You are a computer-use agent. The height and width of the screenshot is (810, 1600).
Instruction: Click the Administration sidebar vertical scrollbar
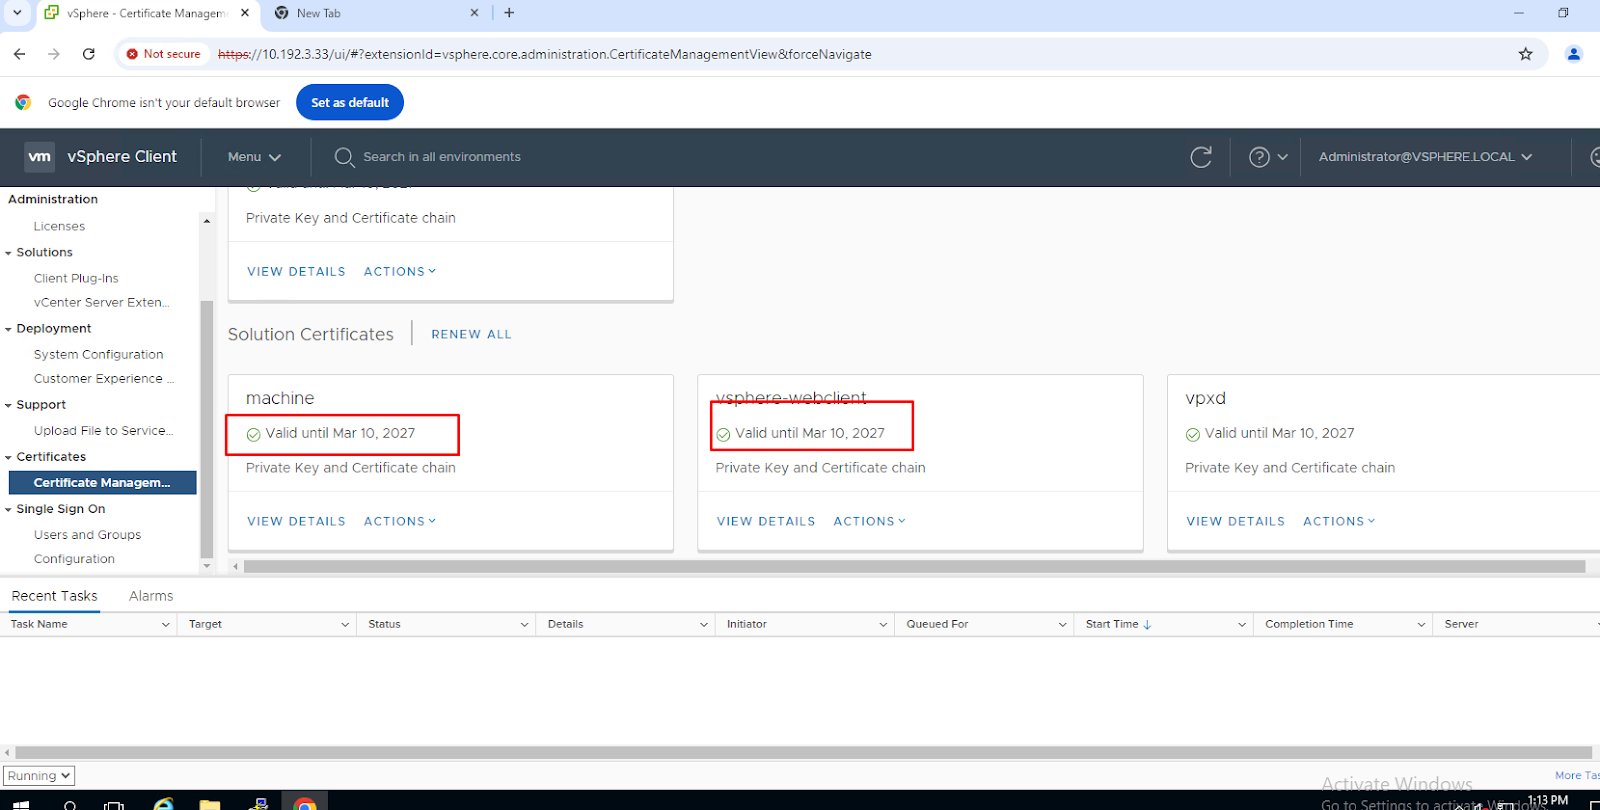coord(207,428)
